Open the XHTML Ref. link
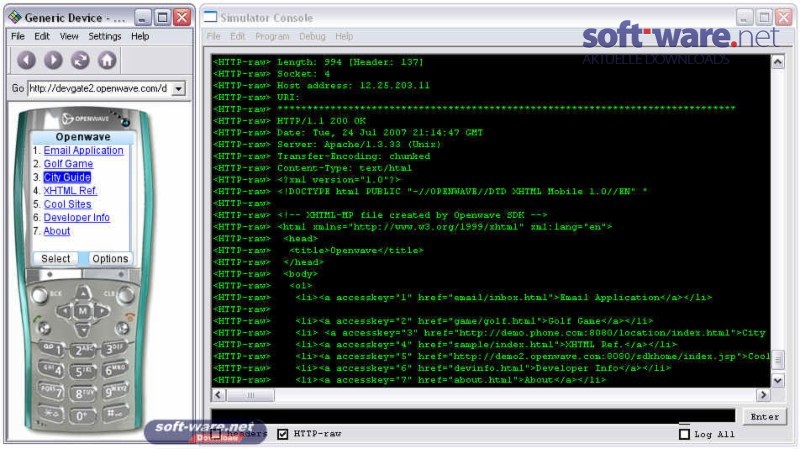 [70, 190]
